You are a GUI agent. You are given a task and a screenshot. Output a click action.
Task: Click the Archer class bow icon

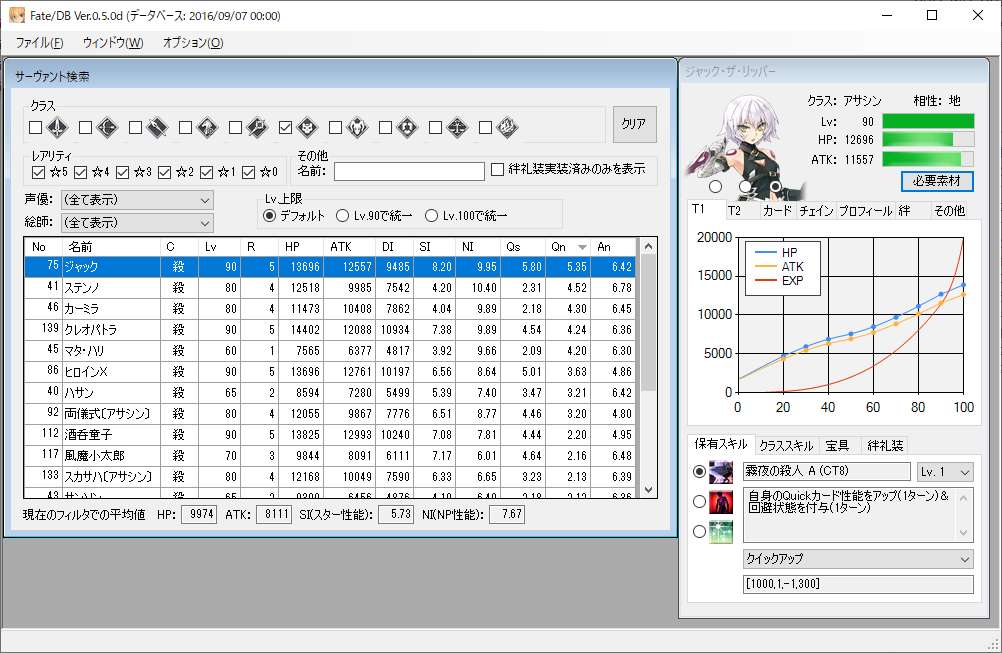point(107,127)
